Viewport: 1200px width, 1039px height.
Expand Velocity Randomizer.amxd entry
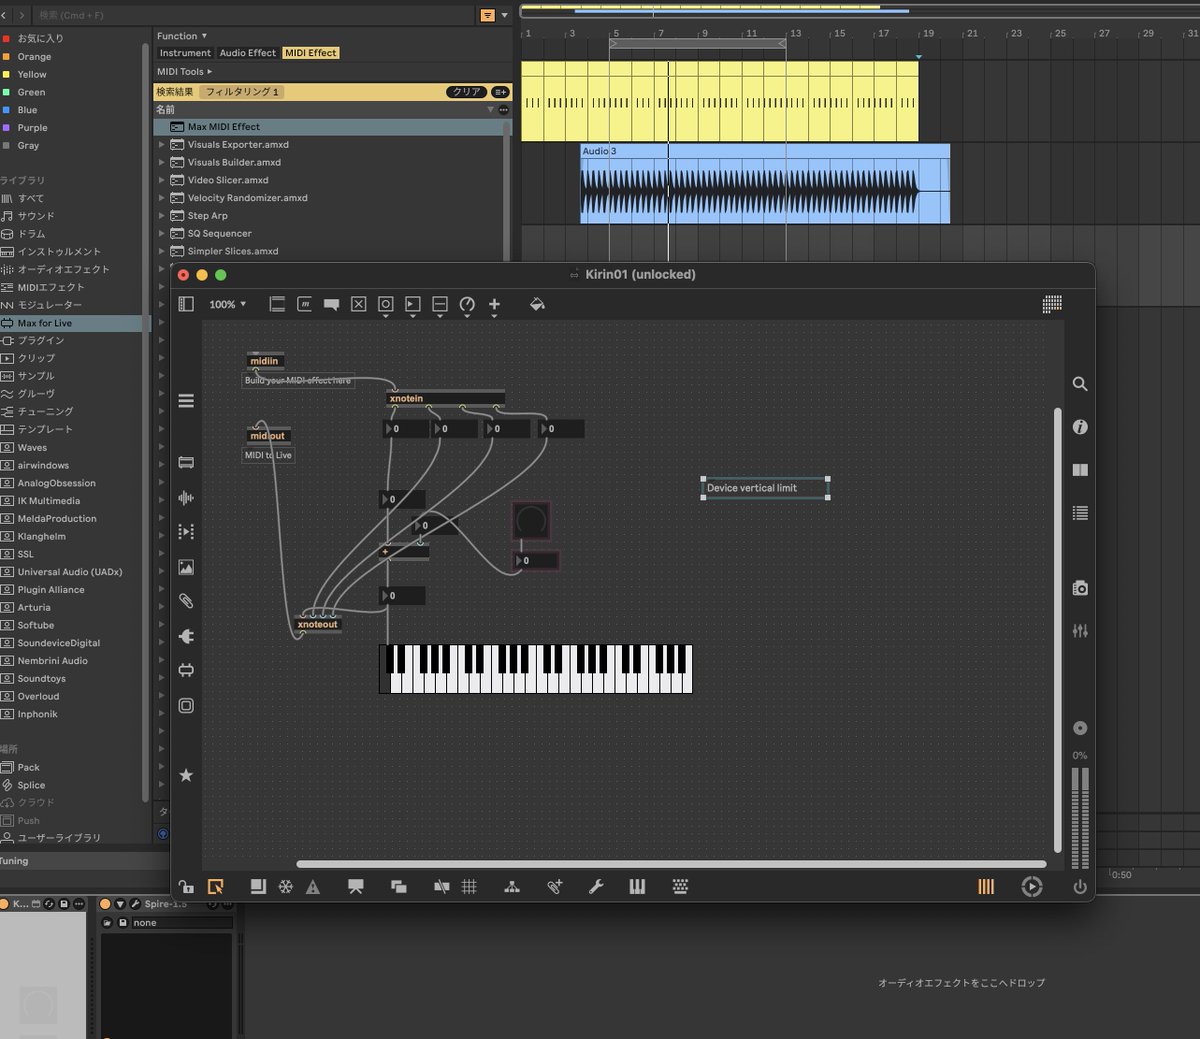[x=162, y=198]
